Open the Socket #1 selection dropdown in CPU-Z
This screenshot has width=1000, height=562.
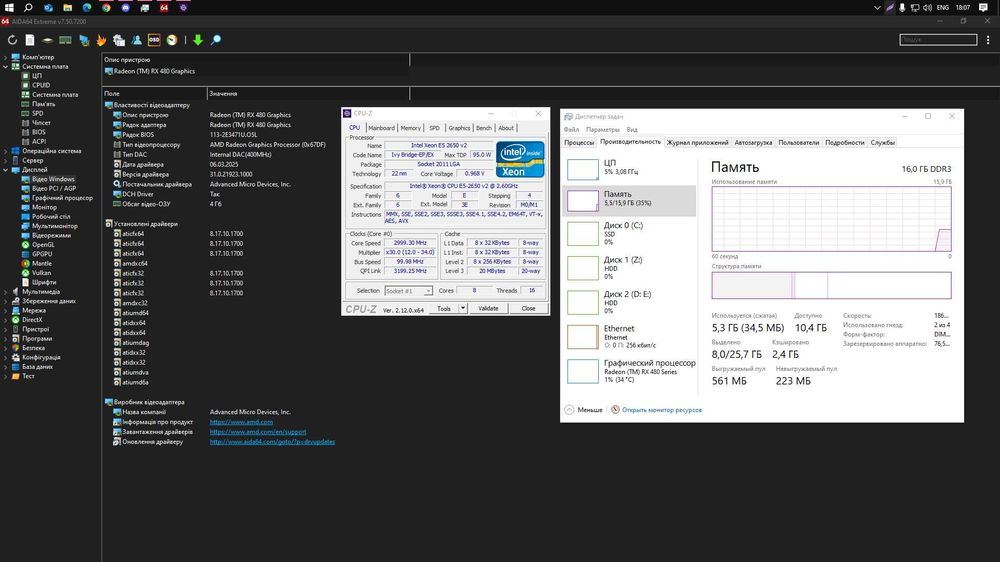(408, 291)
